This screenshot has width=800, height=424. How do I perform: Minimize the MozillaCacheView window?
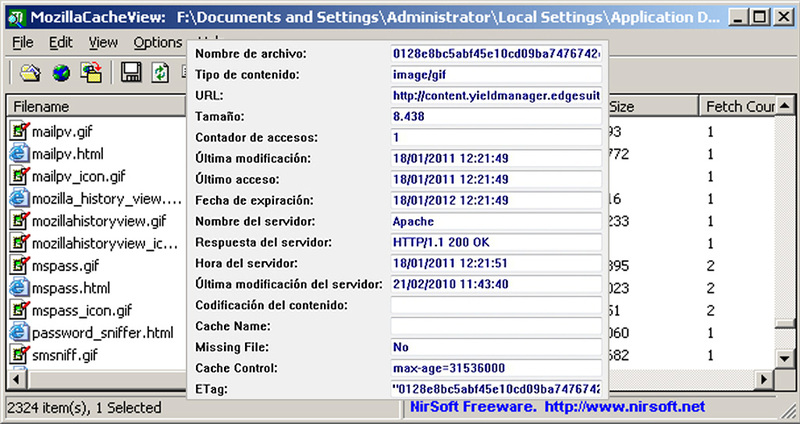[x=739, y=18]
